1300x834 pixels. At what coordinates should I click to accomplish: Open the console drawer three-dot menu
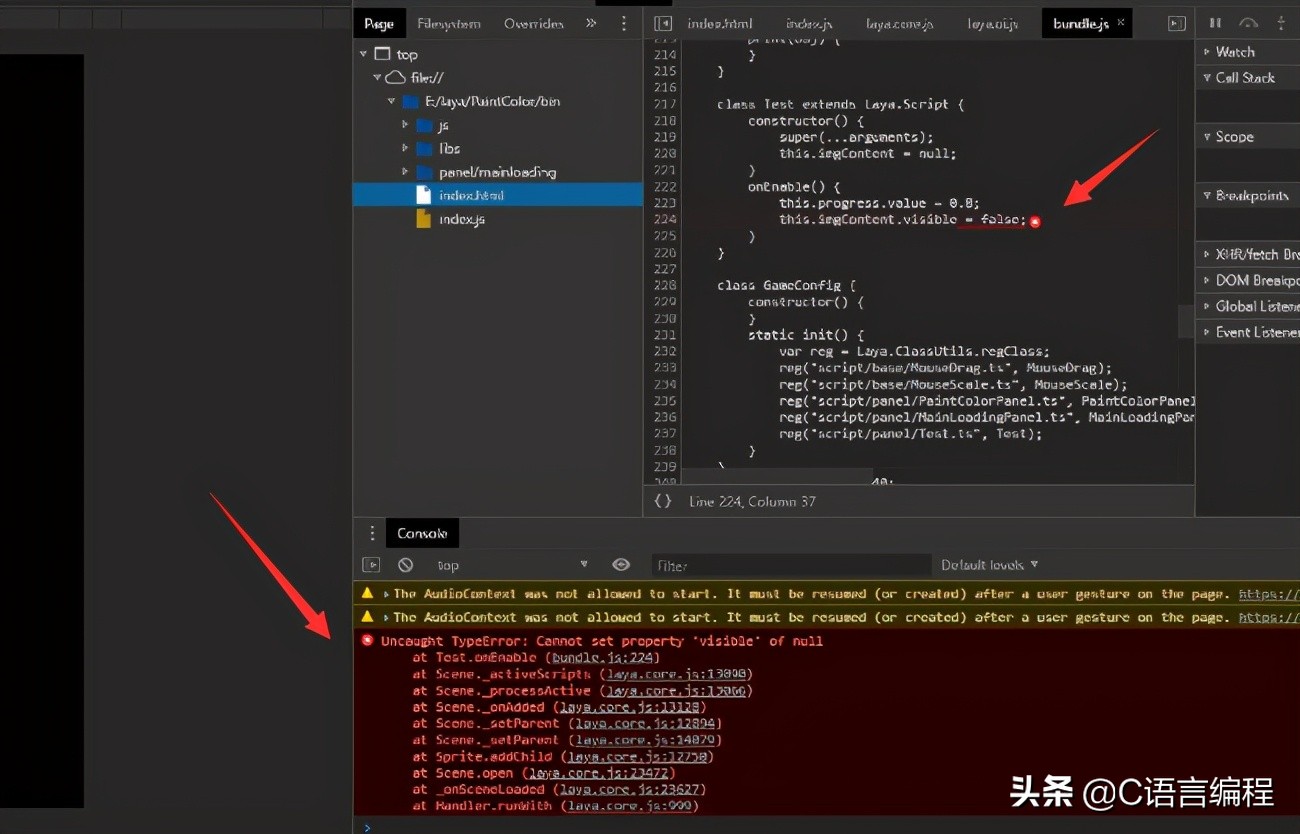371,533
